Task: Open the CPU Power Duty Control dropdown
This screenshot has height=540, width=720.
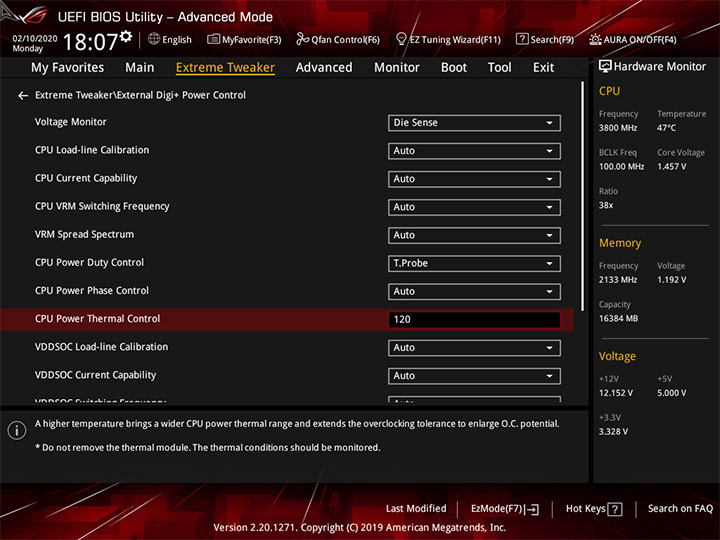Action: 474,264
